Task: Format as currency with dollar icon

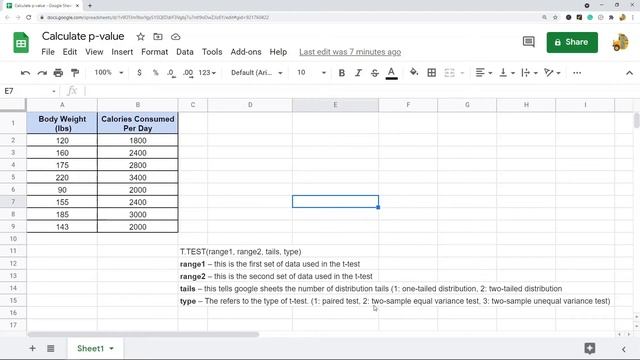Action: [x=139, y=73]
